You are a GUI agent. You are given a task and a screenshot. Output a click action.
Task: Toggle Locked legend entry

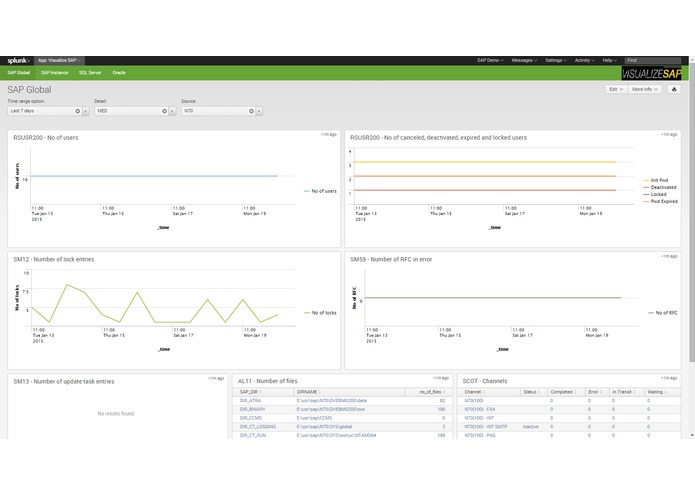pos(655,194)
